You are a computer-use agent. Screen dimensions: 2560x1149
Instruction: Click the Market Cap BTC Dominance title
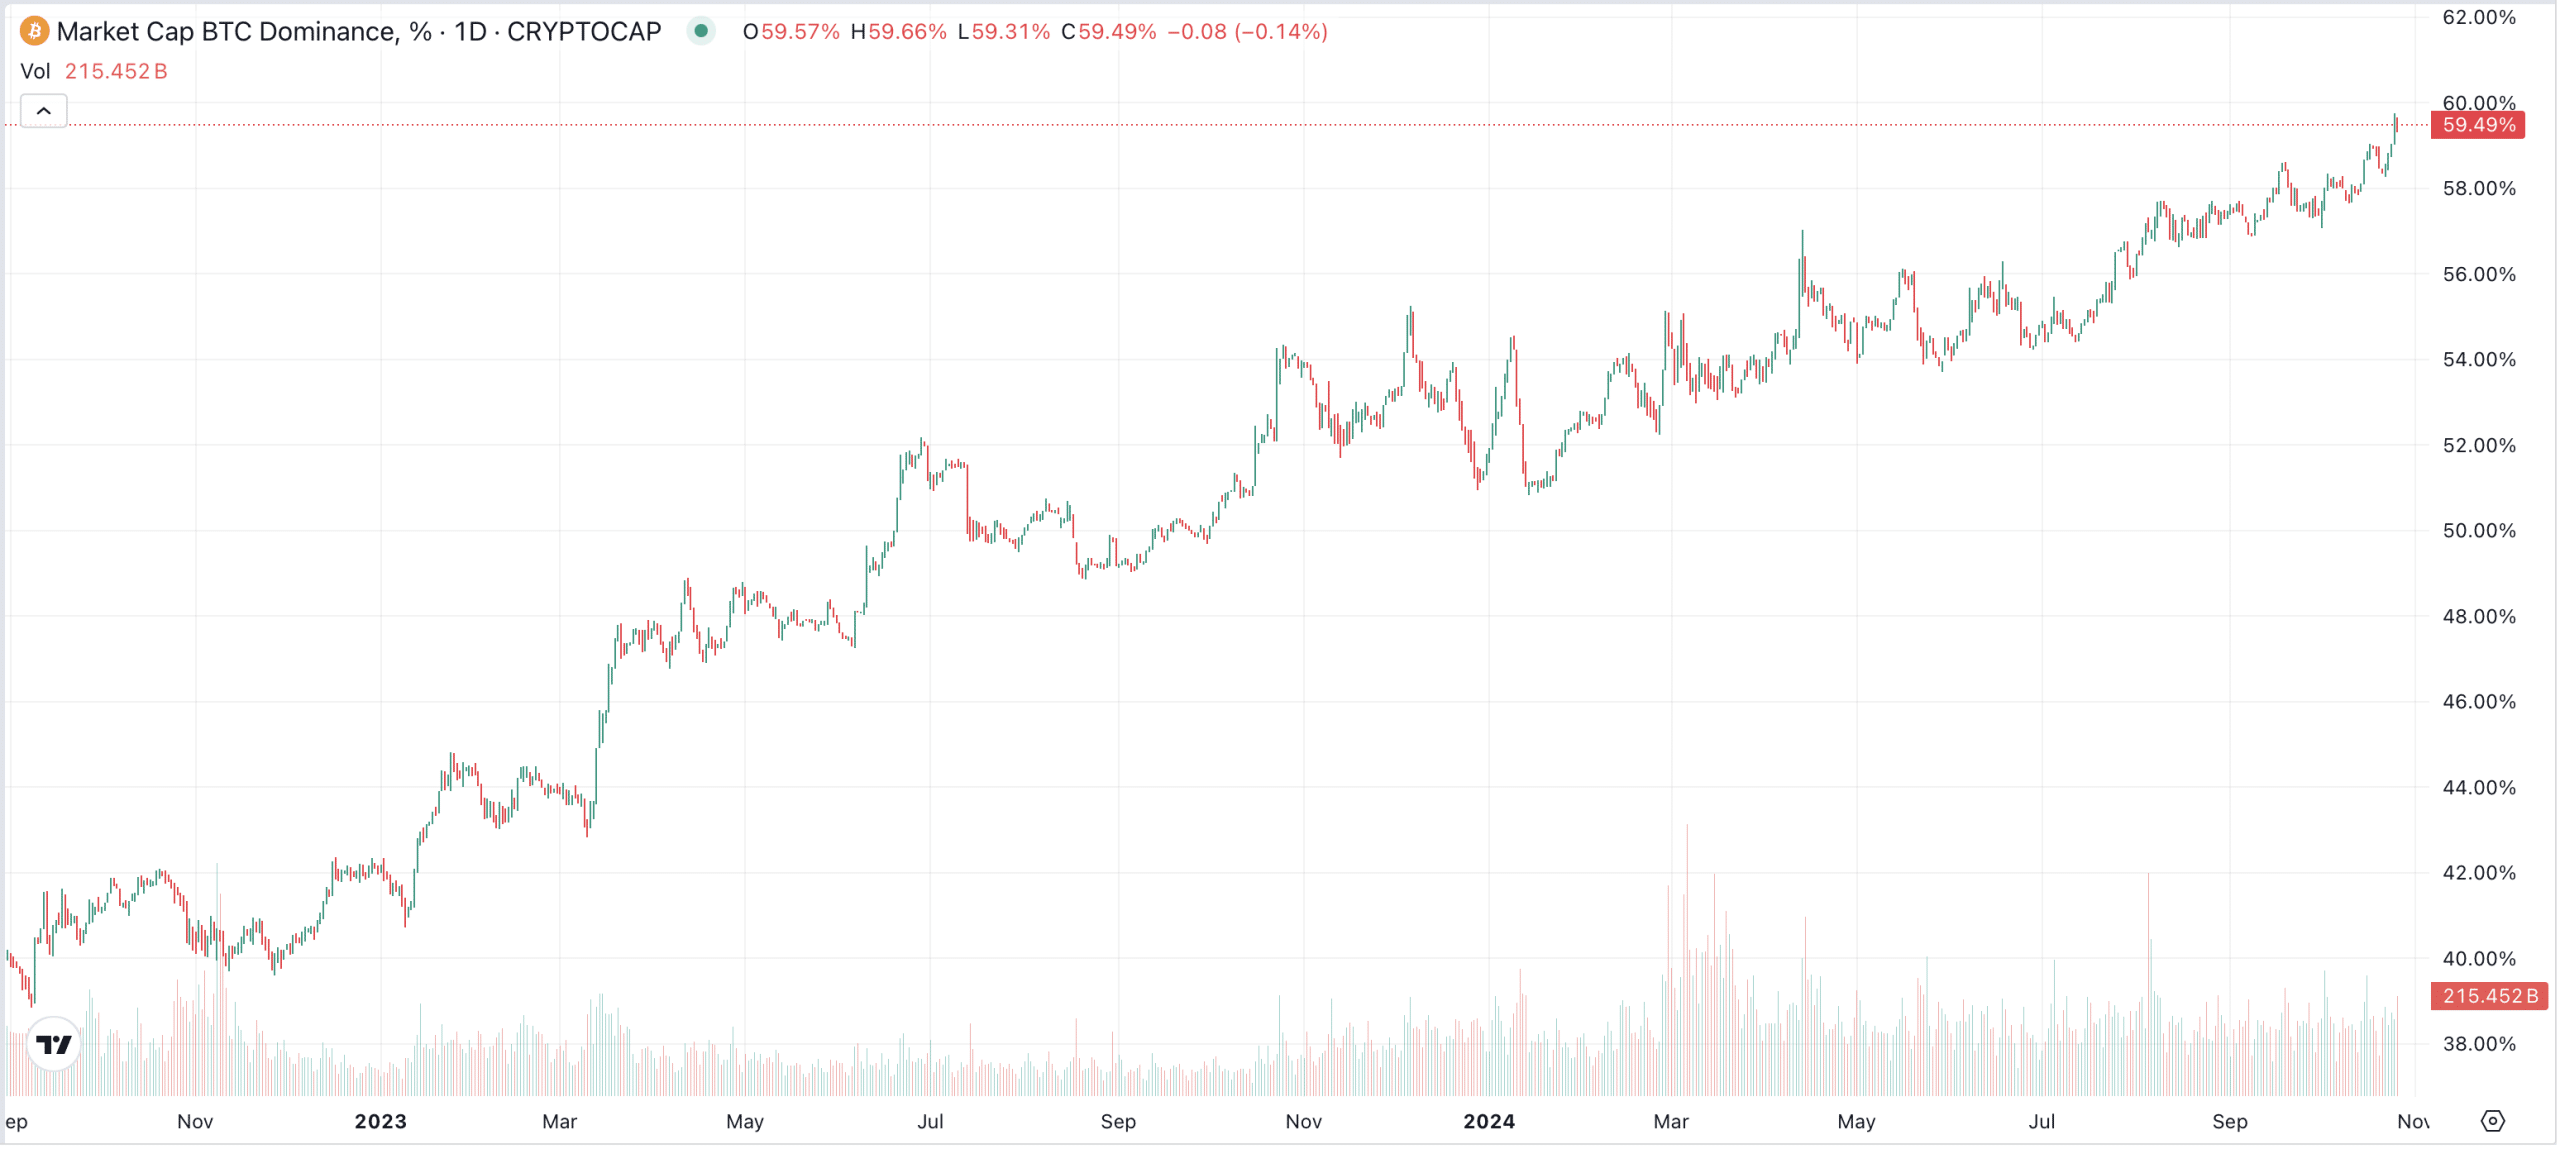click(359, 31)
